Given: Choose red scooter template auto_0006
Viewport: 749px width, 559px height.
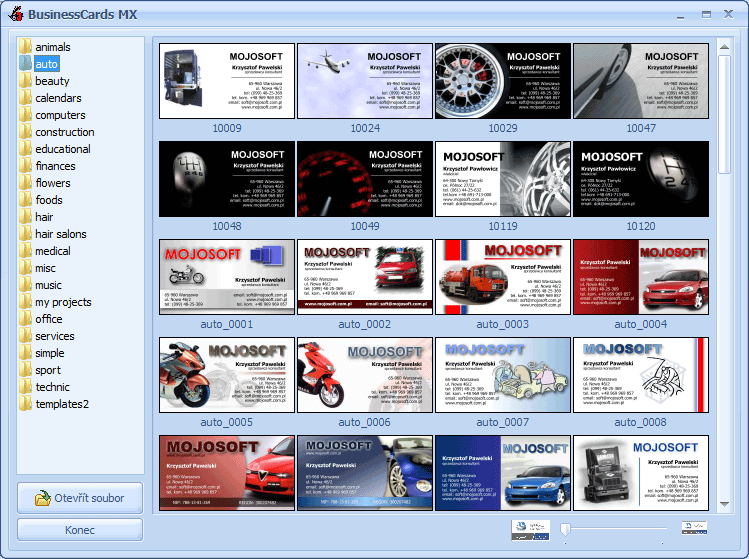Looking at the screenshot, I should pyautogui.click(x=365, y=375).
